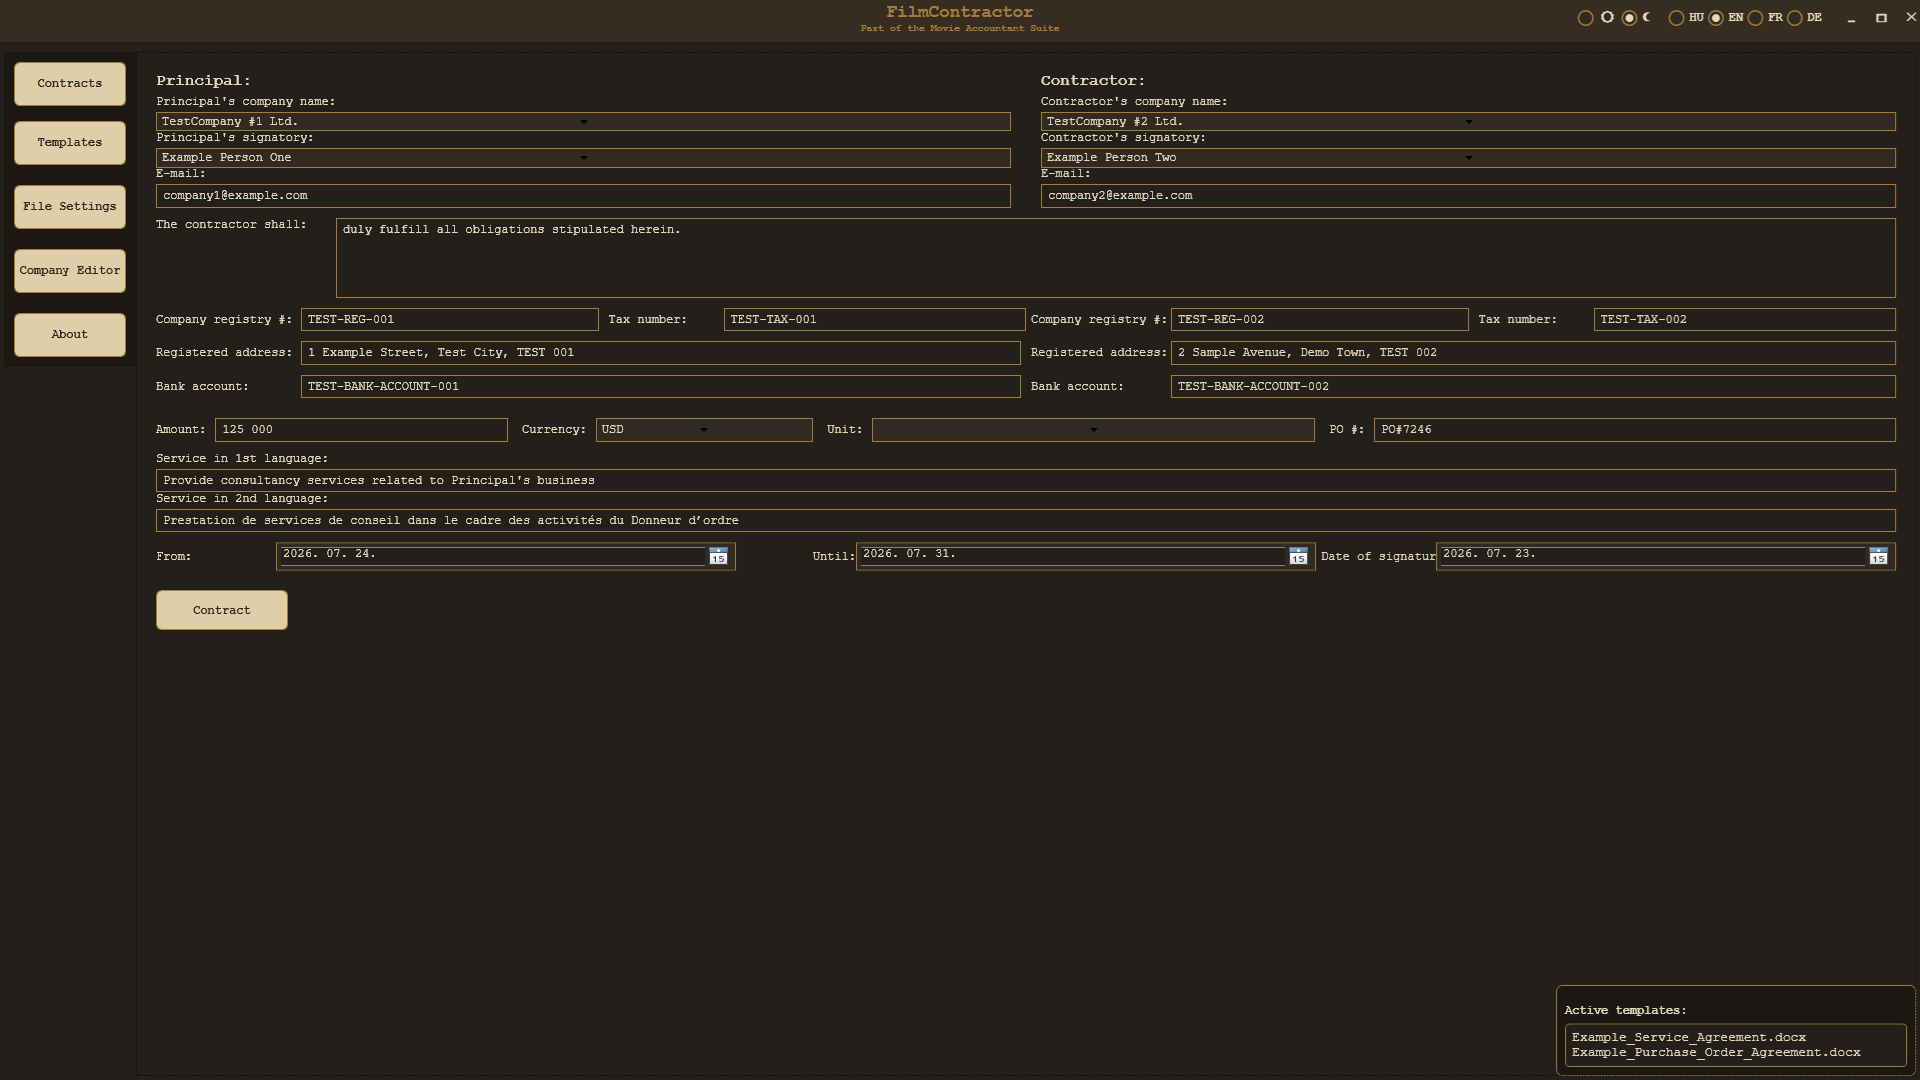
Task: Expand Principal's company name dropdown
Action: tap(583, 122)
